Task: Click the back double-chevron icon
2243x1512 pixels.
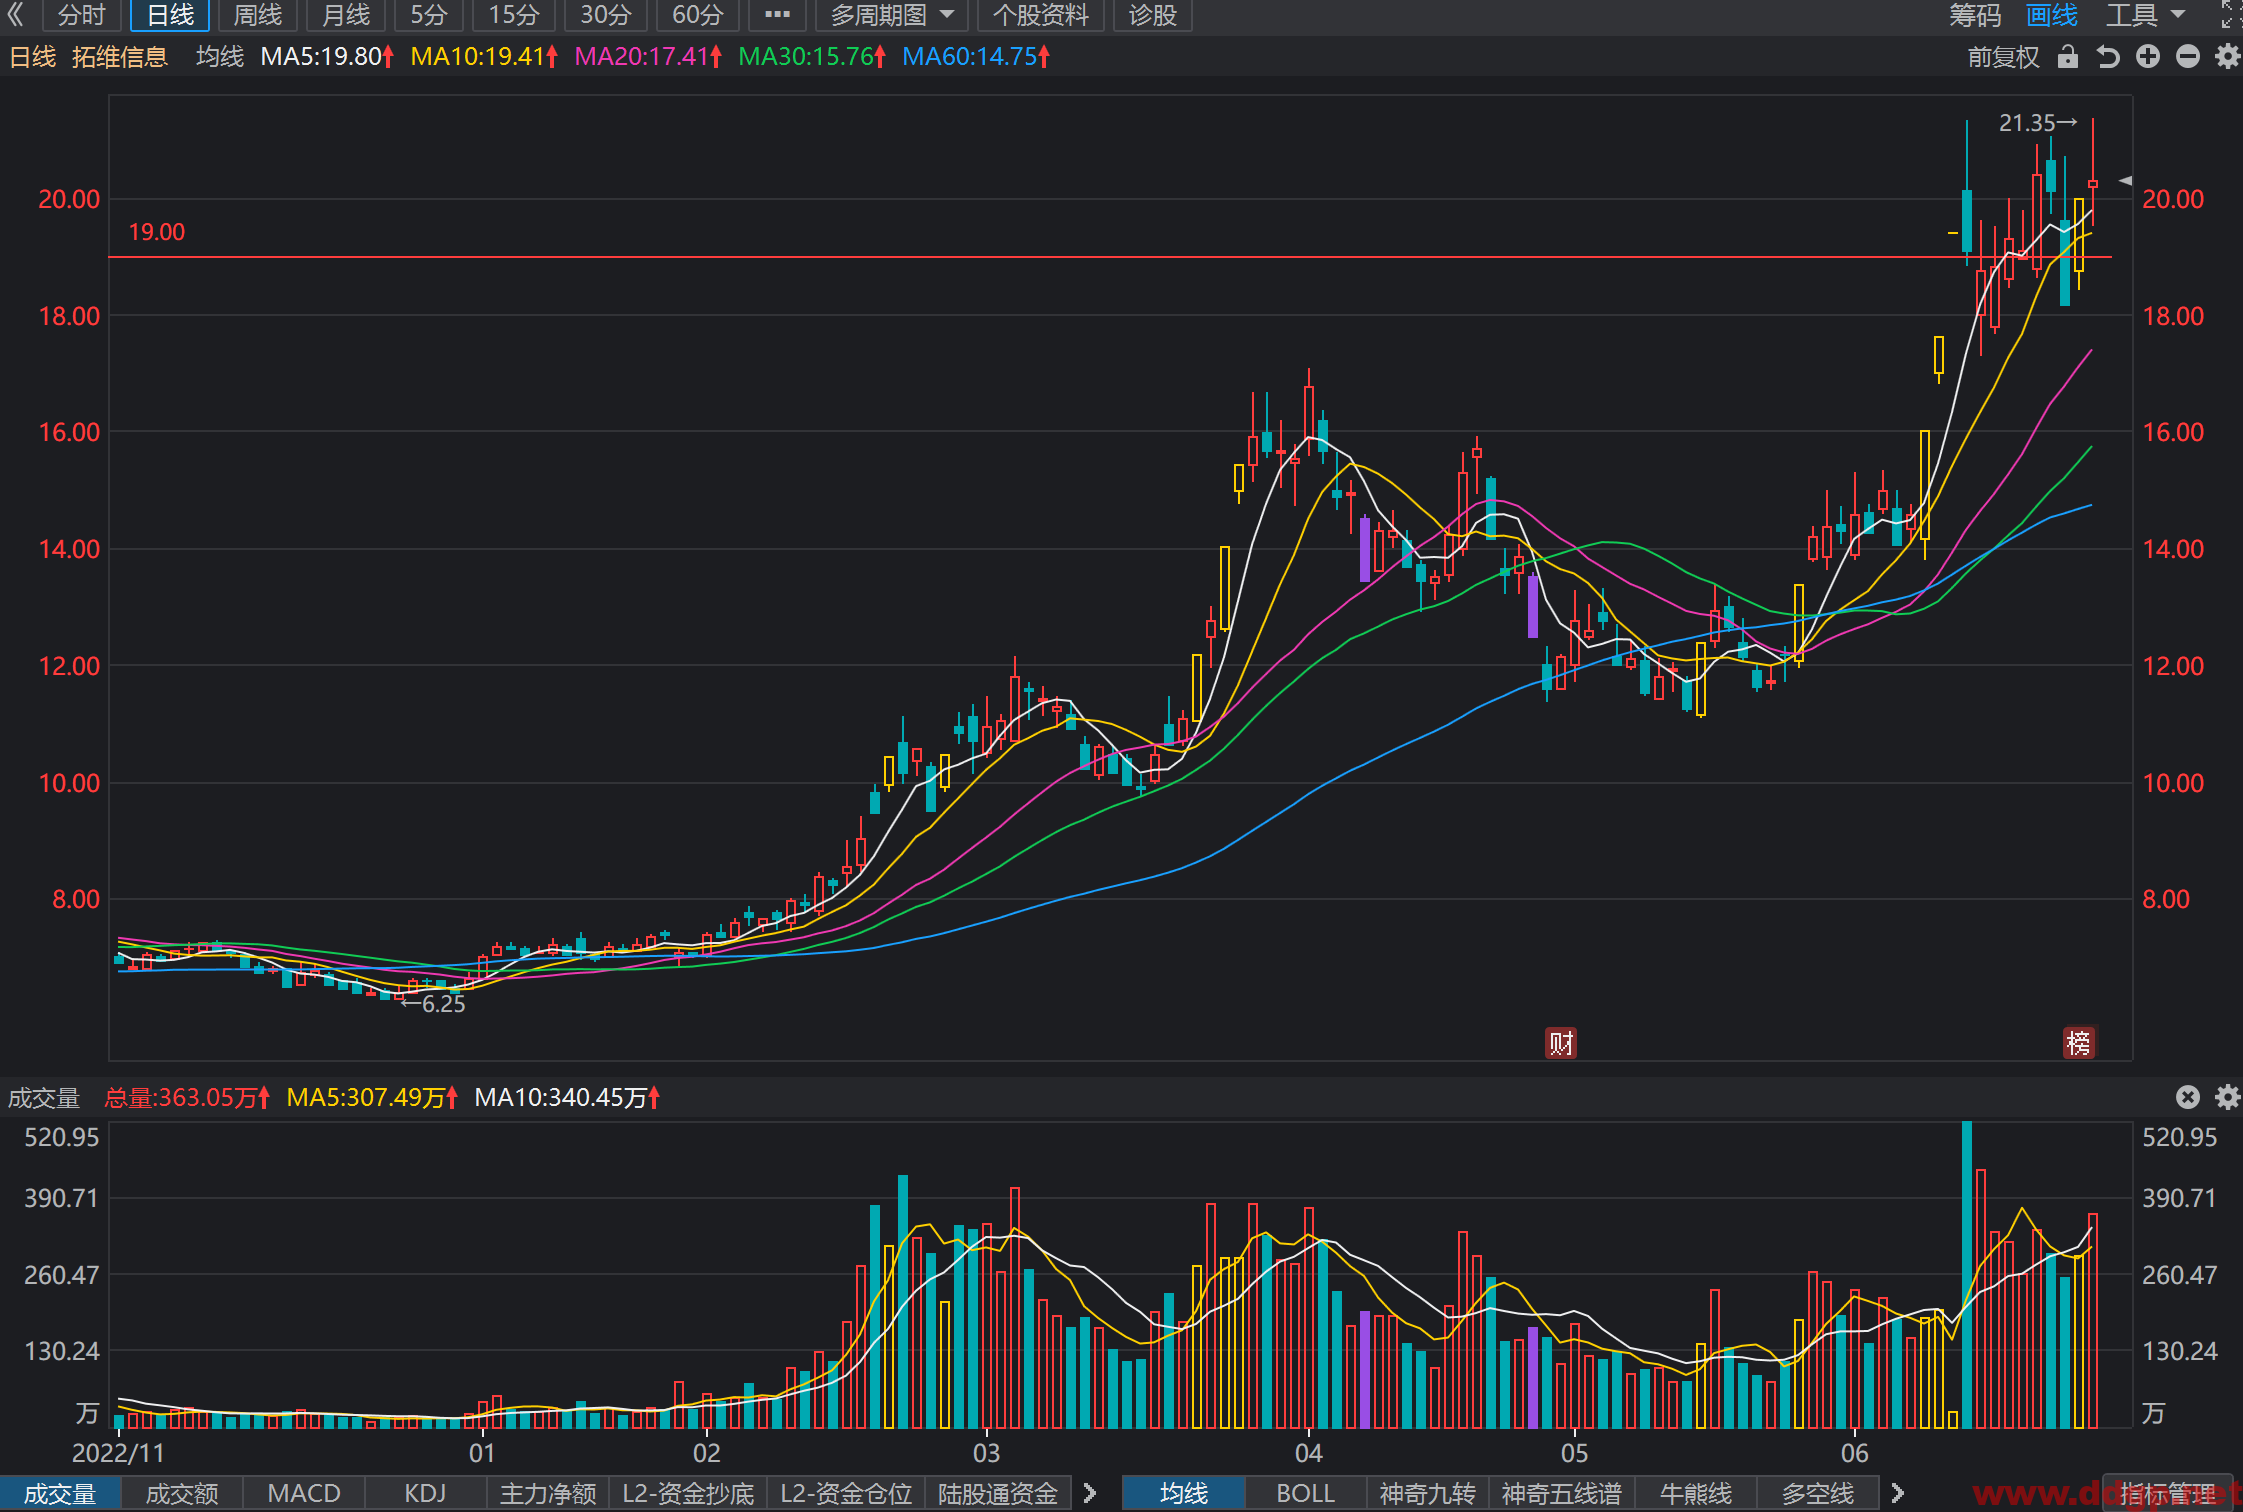Action: point(16,15)
